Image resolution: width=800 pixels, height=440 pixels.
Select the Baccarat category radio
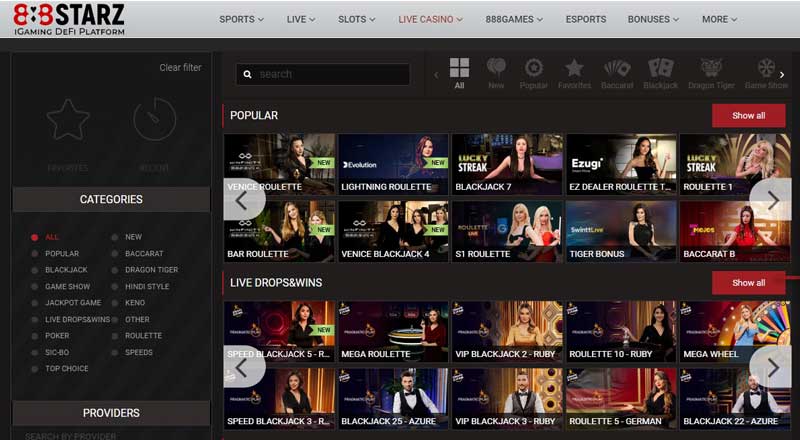[115, 254]
